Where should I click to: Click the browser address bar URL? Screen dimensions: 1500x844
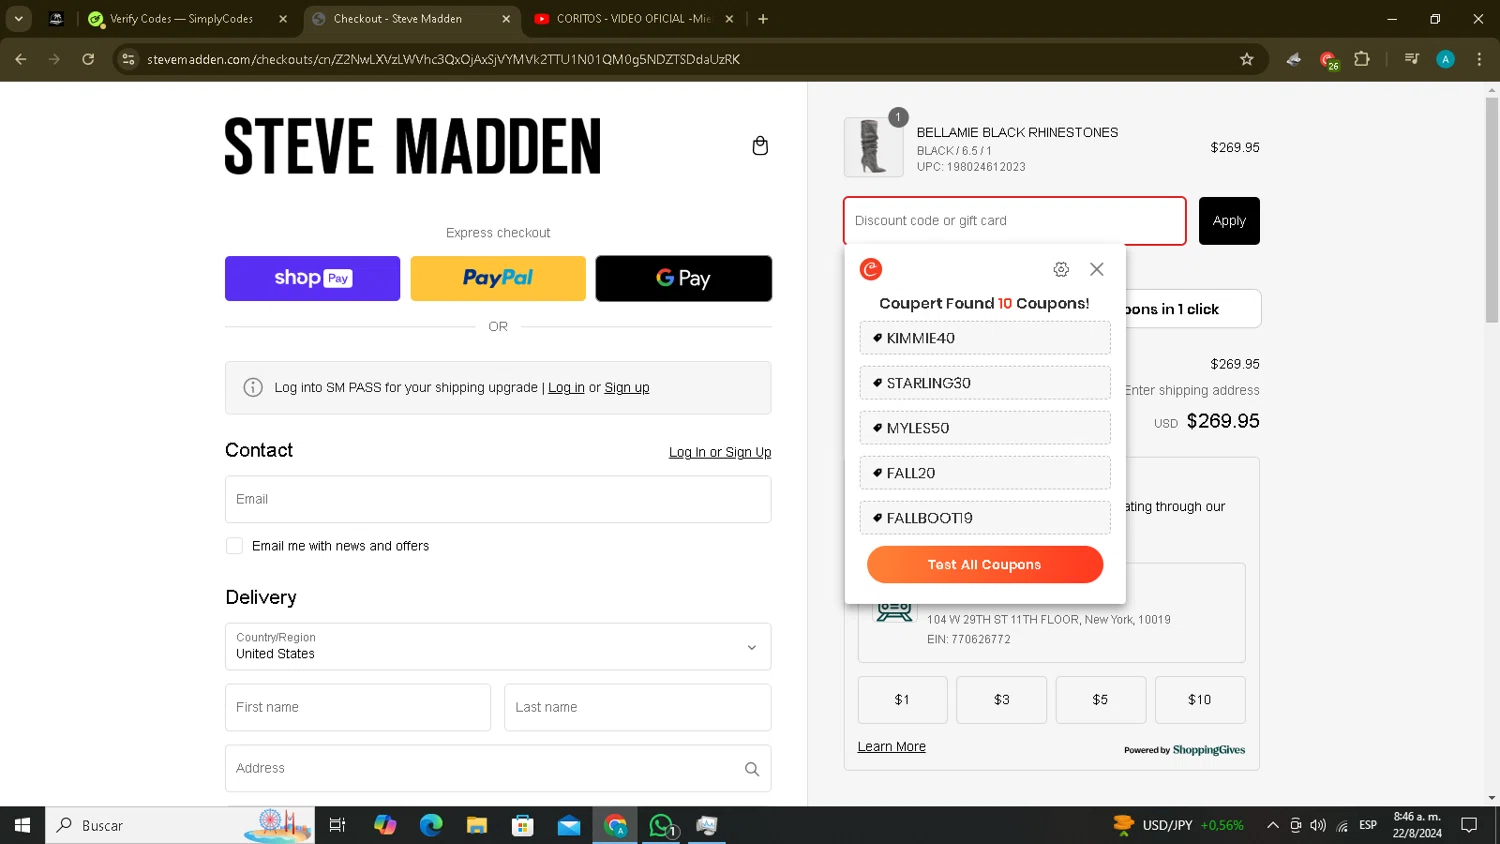[443, 59]
